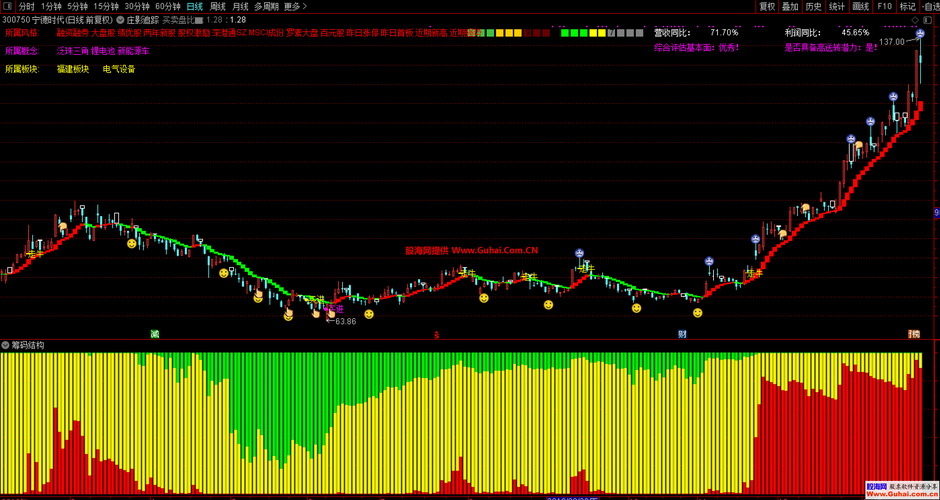
Task: Toggle the 标记 marker option
Action: (908, 7)
